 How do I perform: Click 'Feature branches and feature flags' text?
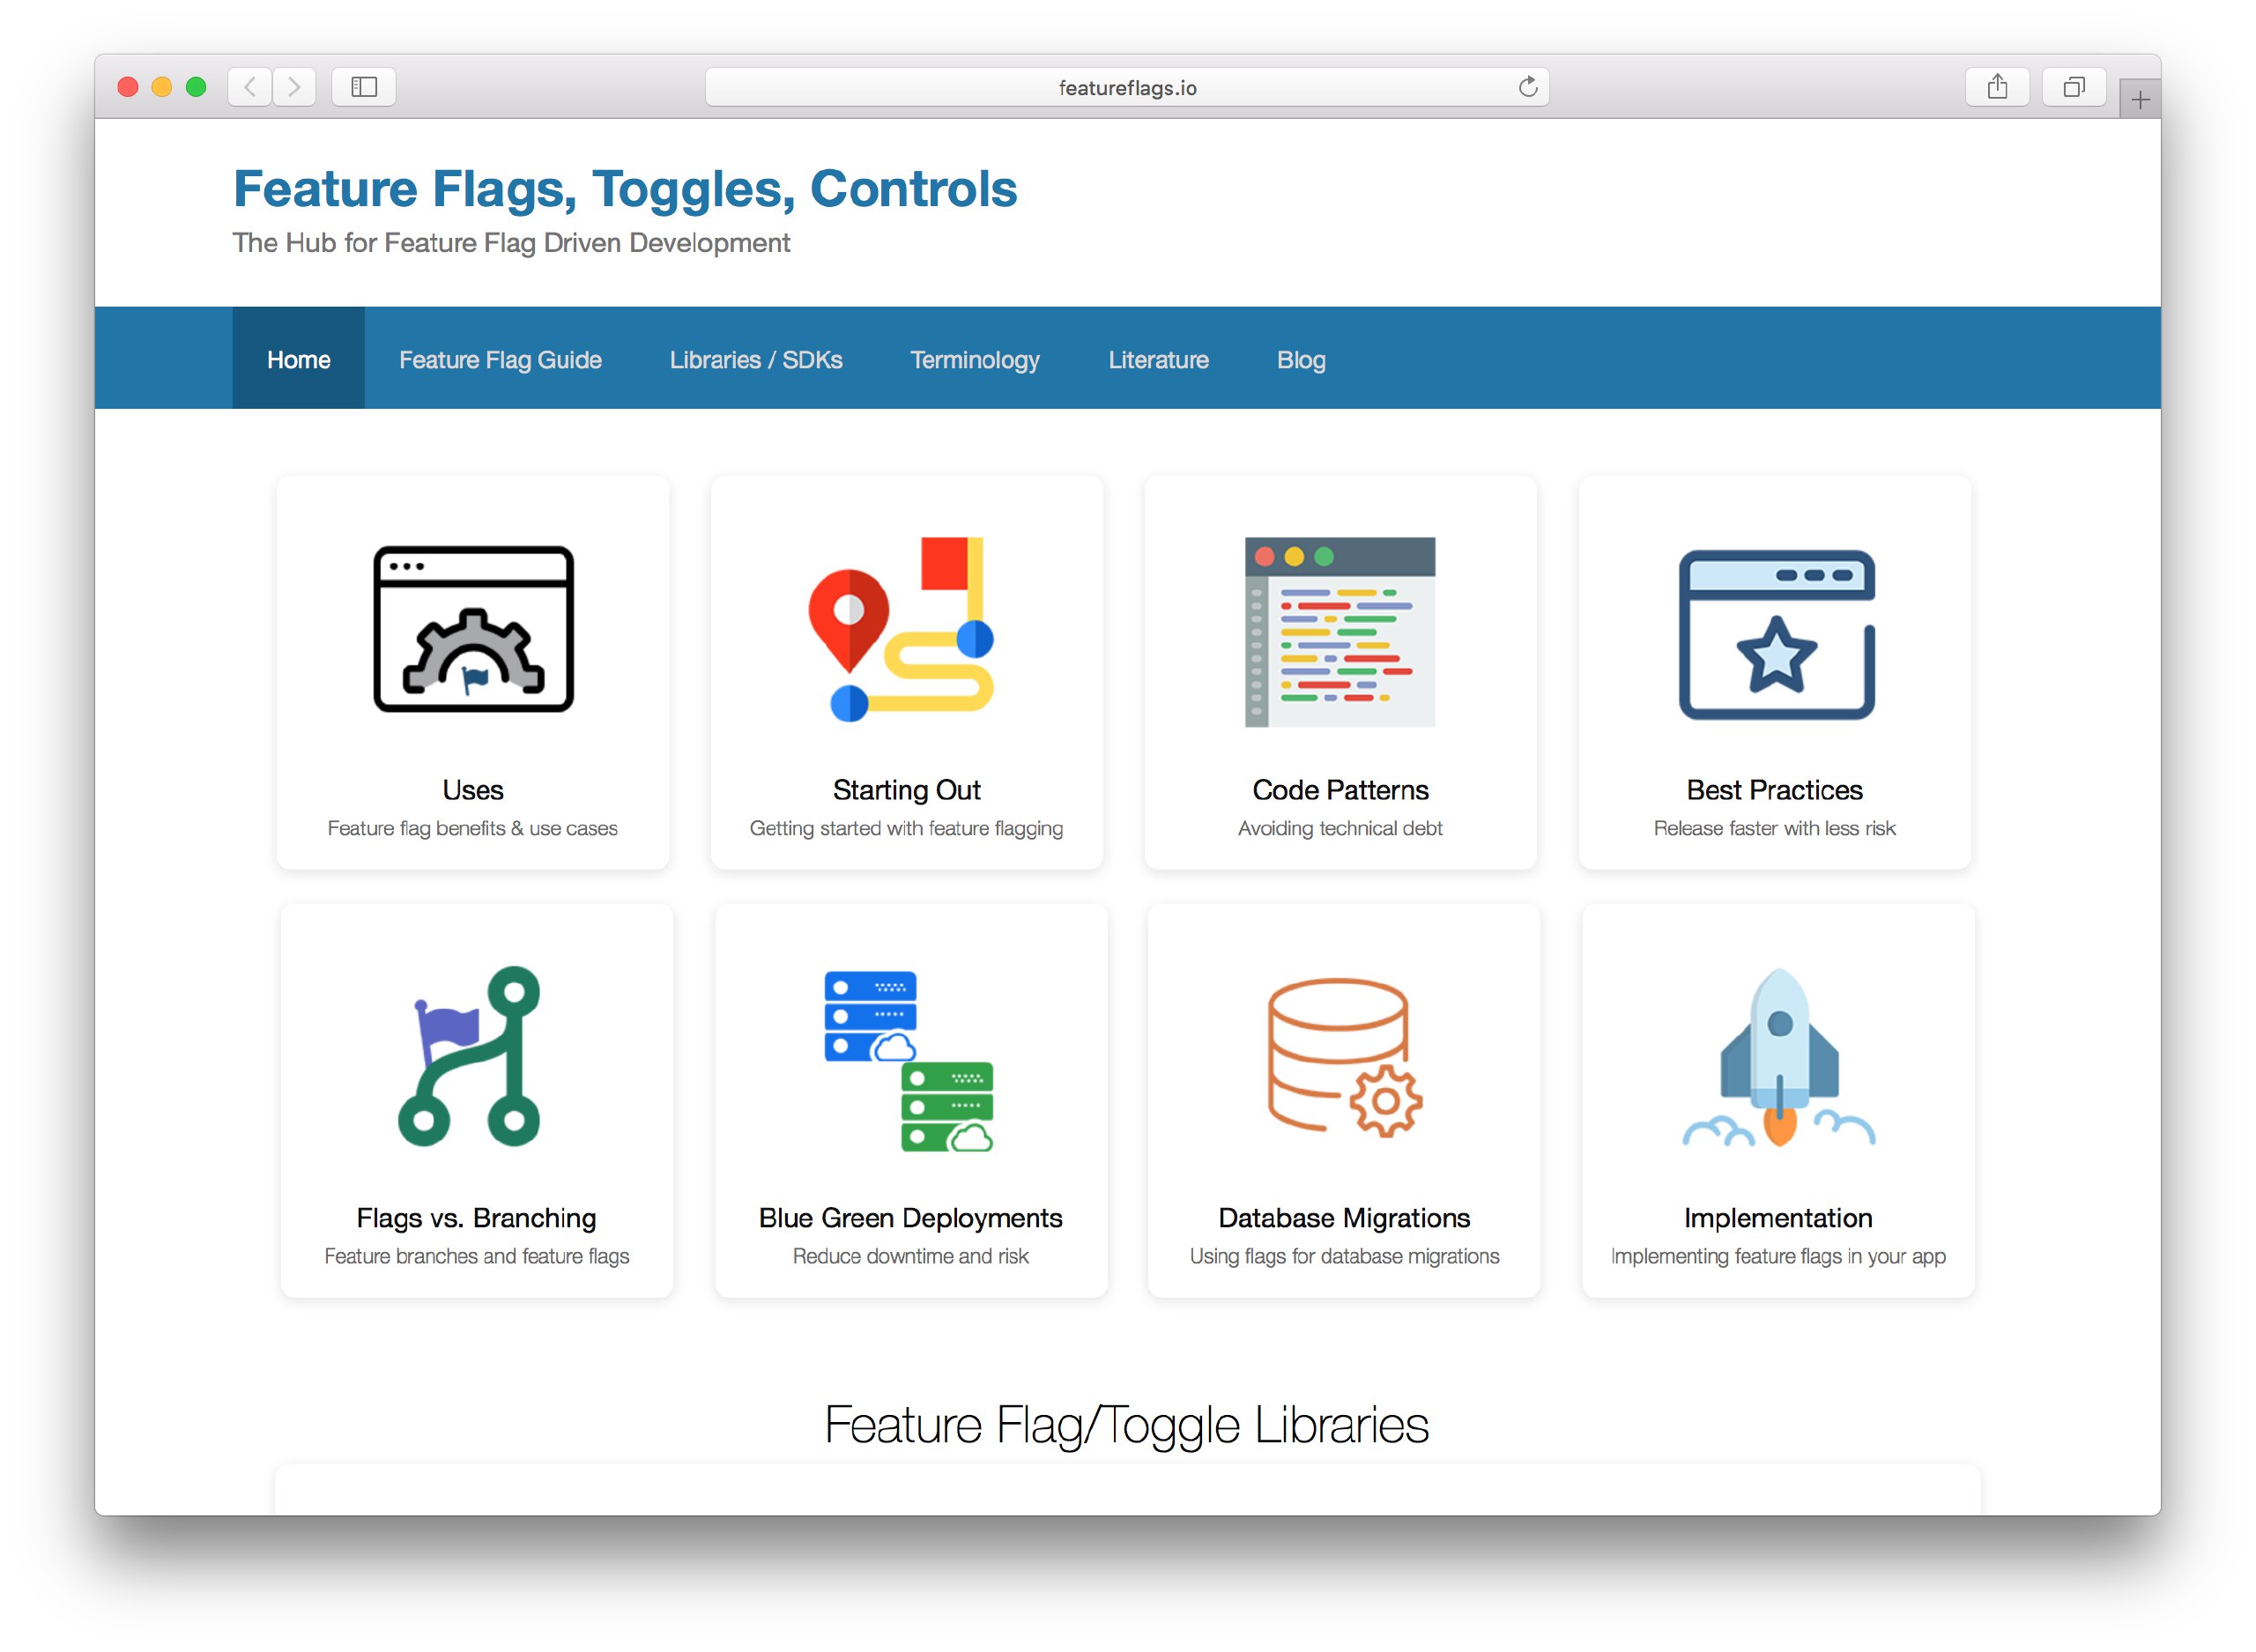point(476,1256)
